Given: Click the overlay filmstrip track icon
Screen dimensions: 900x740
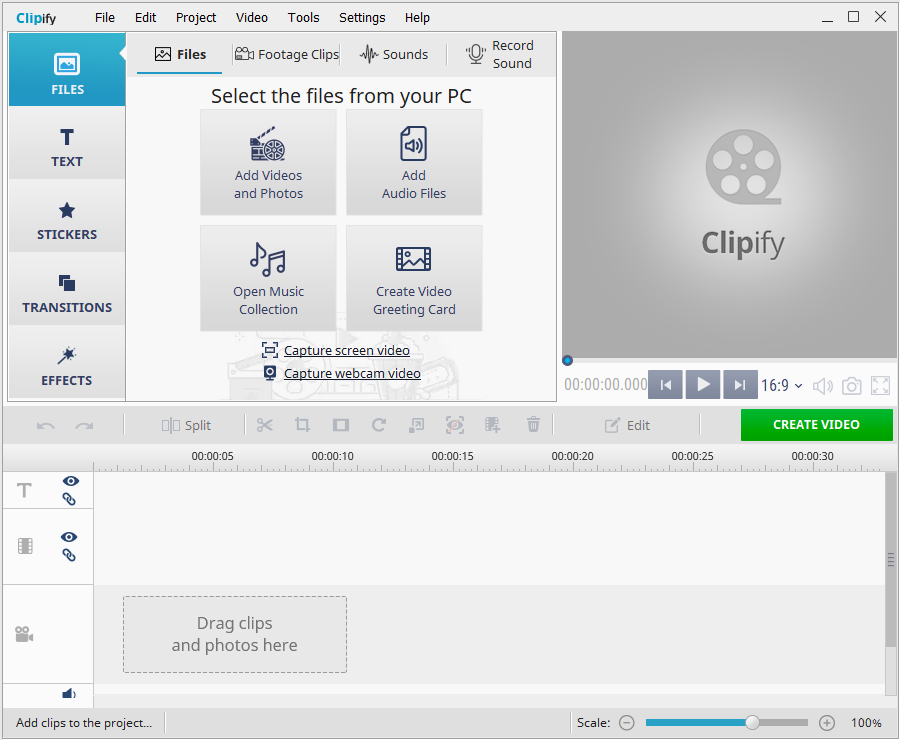Looking at the screenshot, I should tap(25, 545).
